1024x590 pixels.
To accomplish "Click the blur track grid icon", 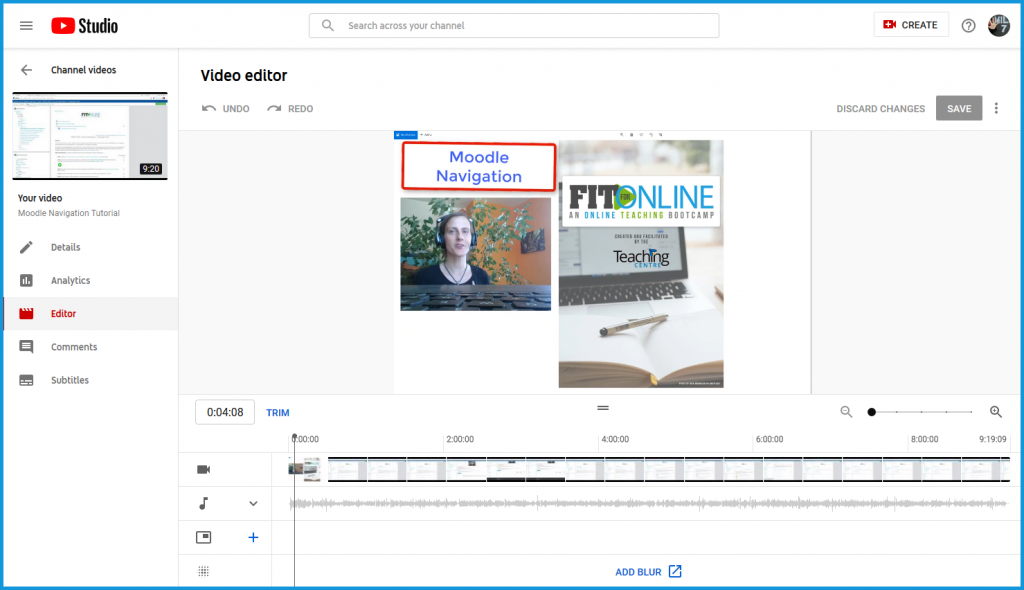I will [204, 571].
